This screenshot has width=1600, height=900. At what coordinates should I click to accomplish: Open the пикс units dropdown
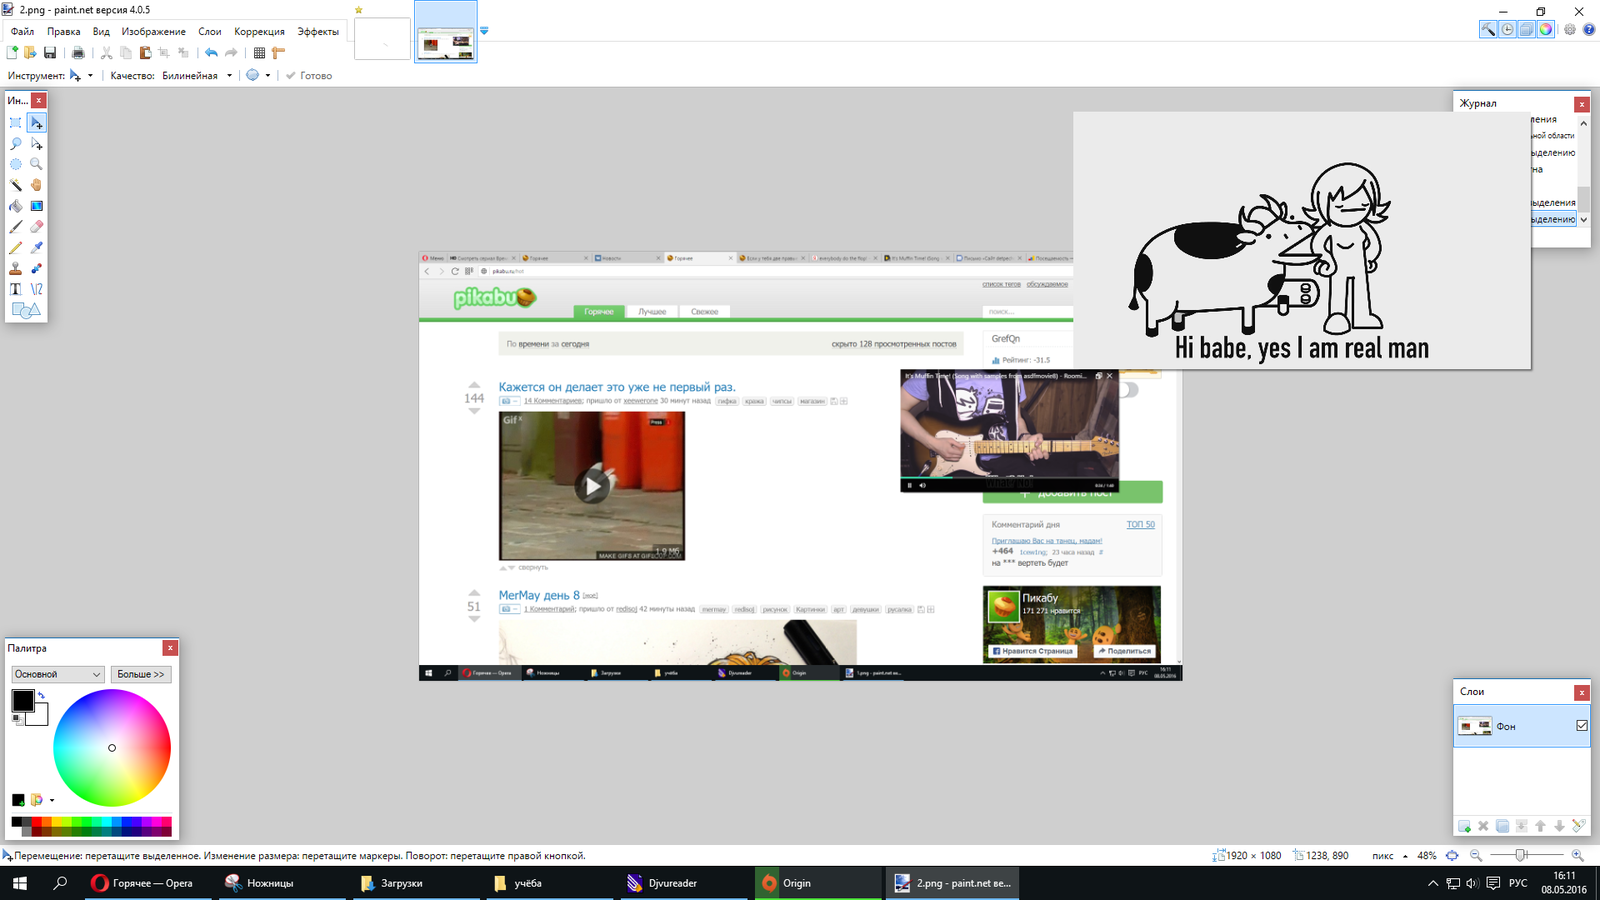click(1390, 856)
